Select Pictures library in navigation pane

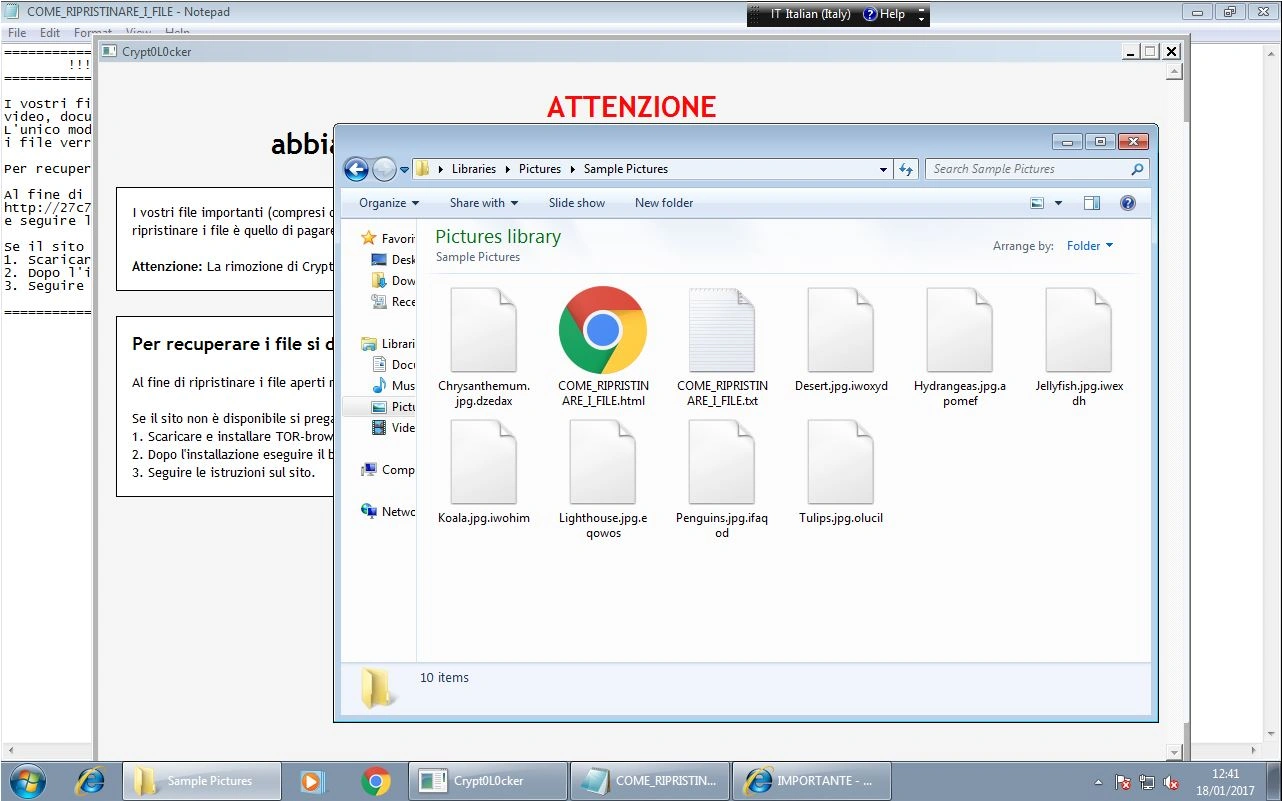[x=392, y=407]
